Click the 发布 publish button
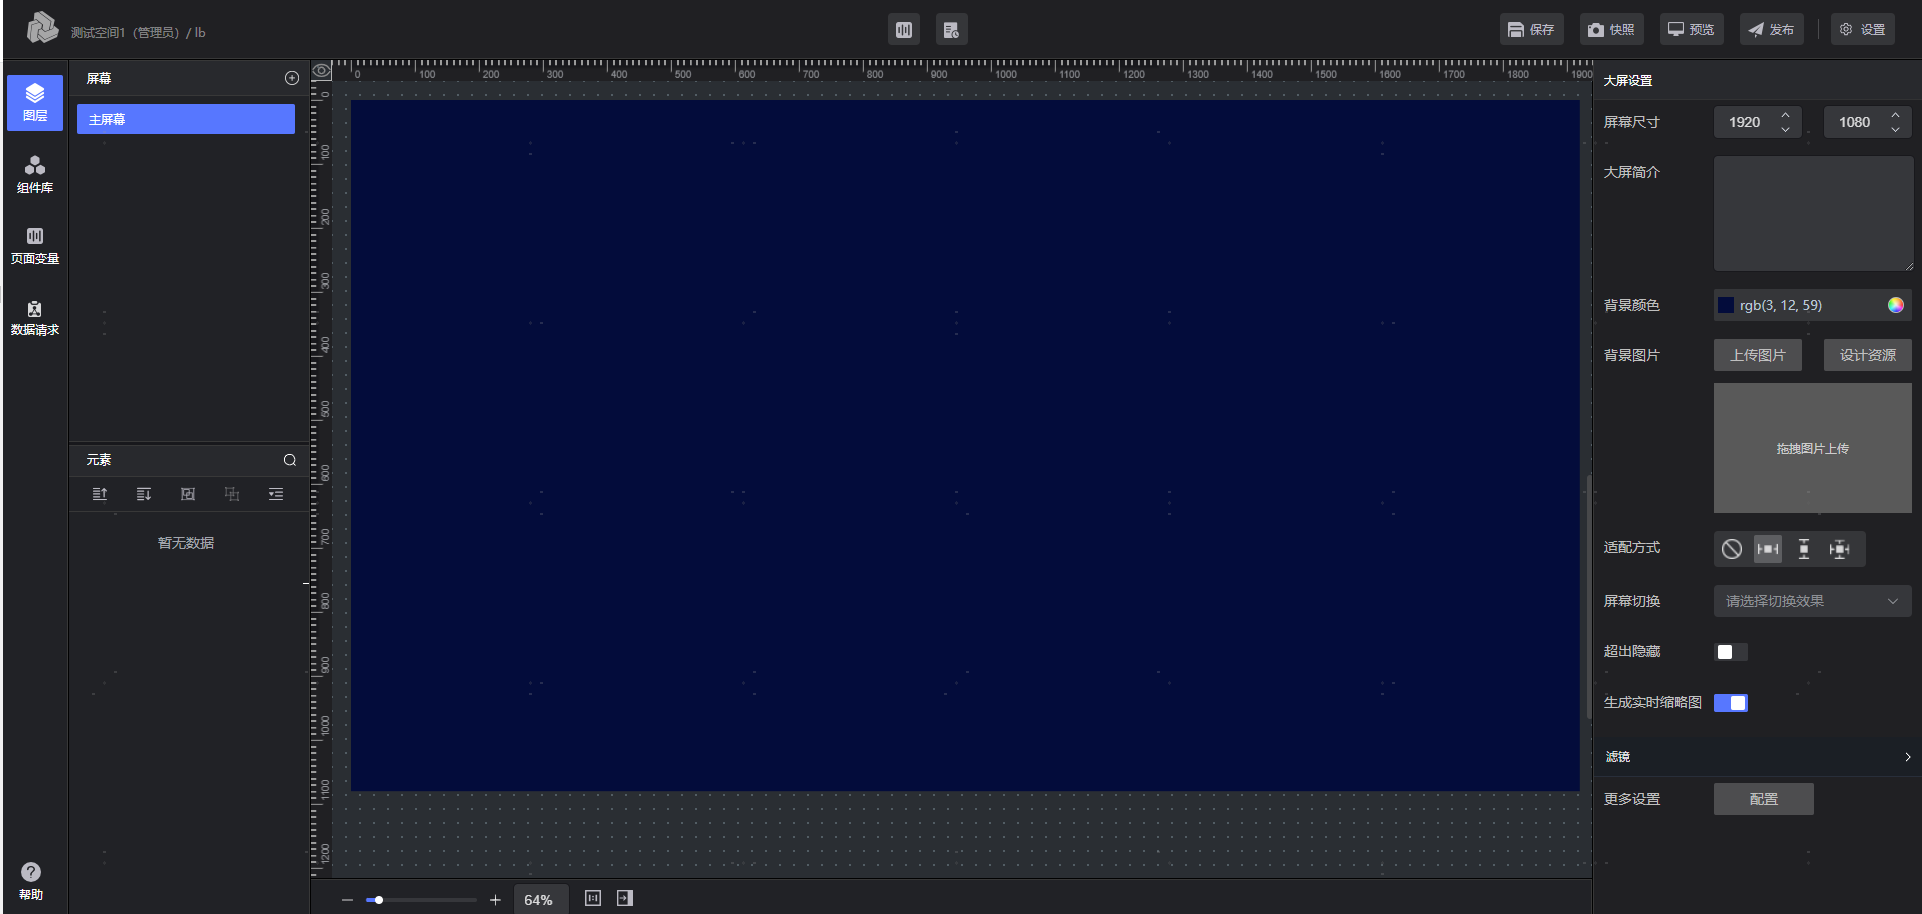 (1771, 30)
